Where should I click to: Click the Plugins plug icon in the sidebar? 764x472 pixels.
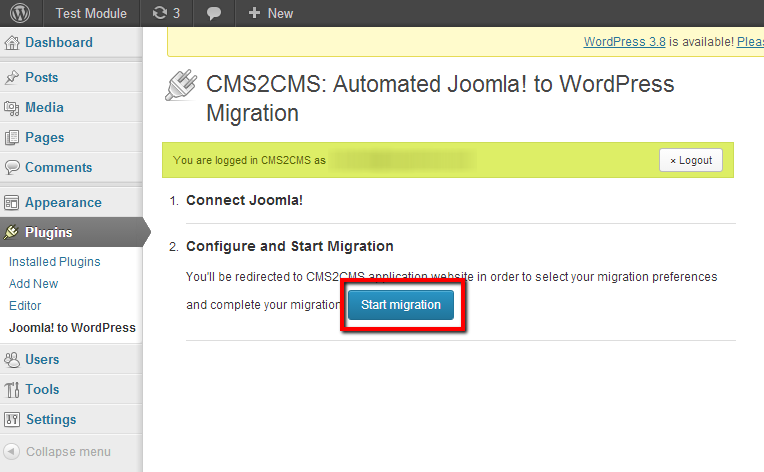coord(12,232)
